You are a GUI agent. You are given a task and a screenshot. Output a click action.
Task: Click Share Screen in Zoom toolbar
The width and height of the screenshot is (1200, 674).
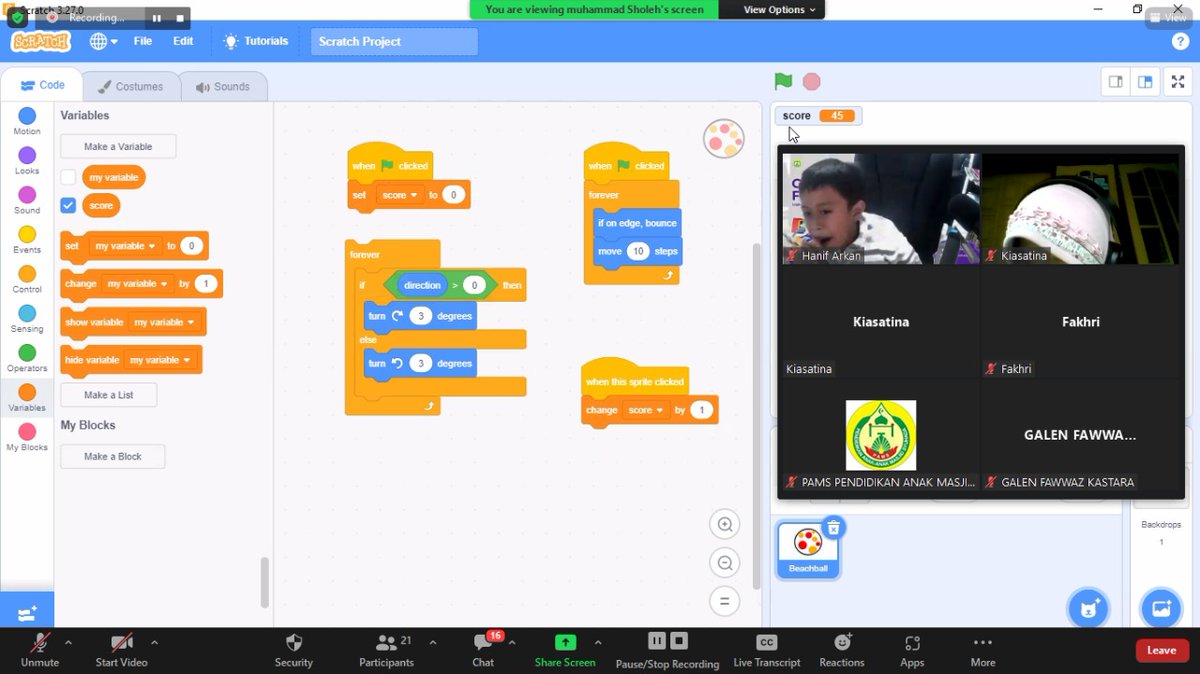tap(565, 650)
